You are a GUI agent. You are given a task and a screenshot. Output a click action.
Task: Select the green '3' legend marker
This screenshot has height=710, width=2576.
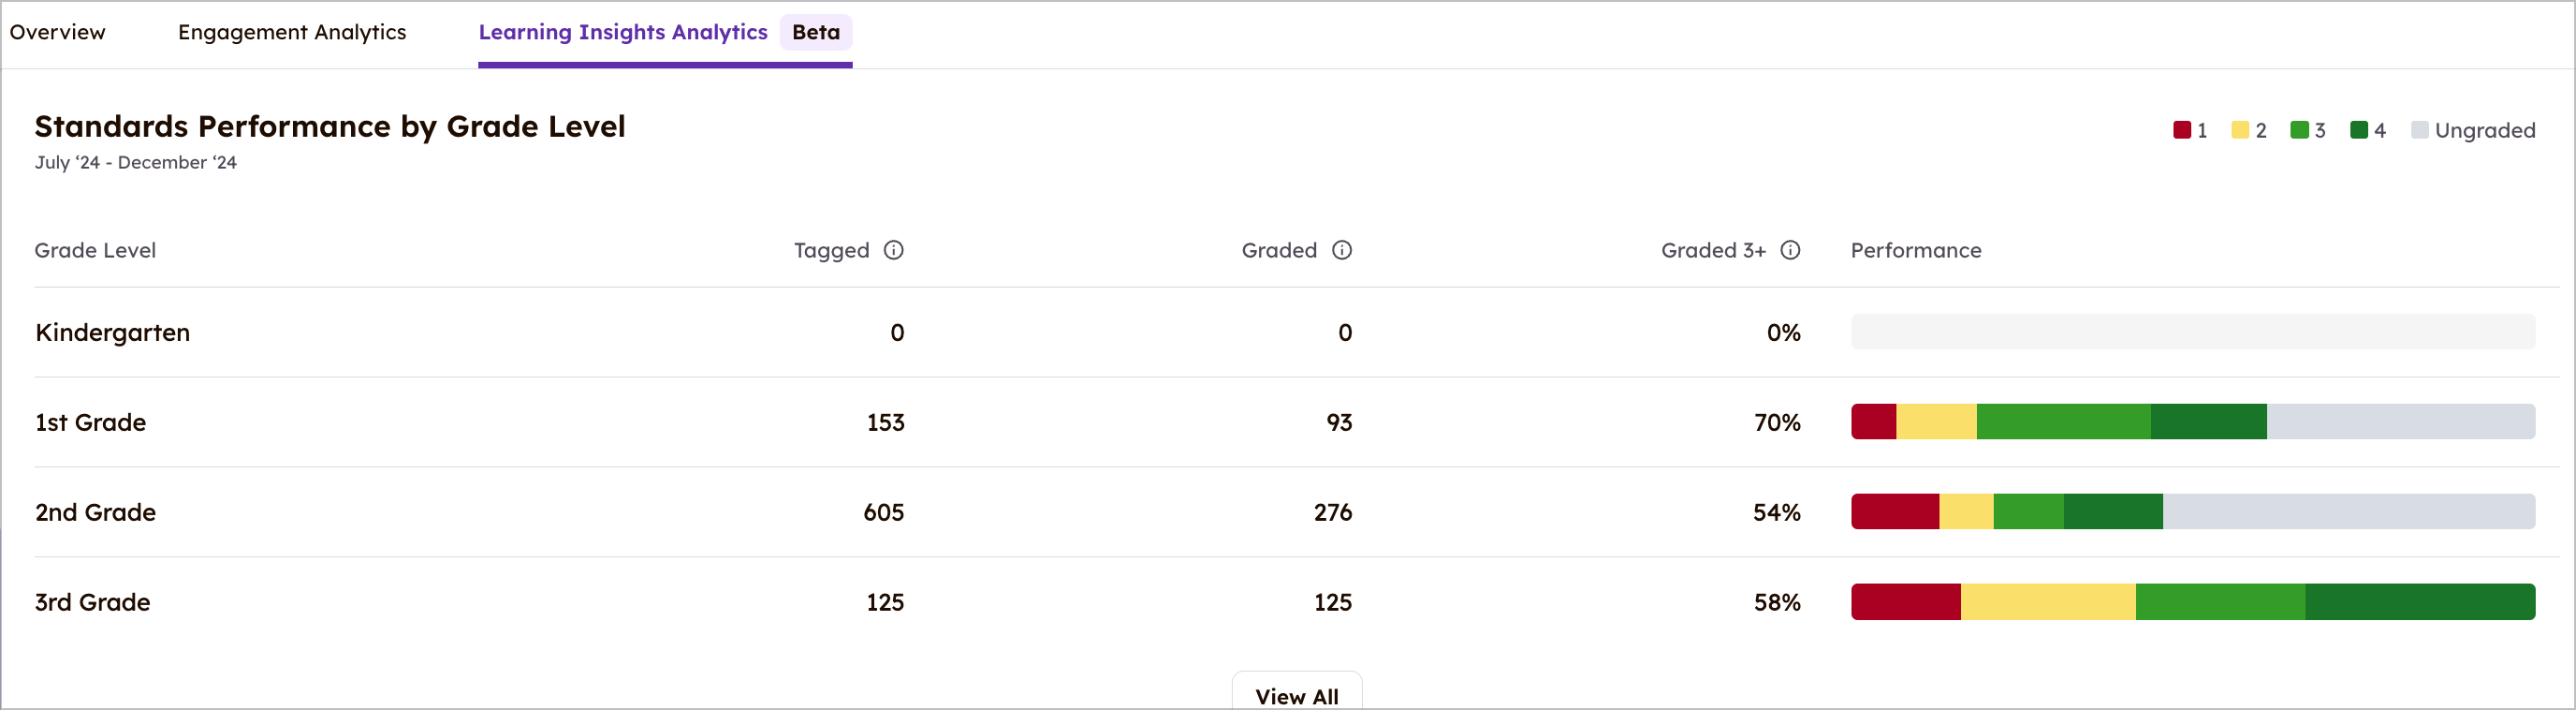tap(2299, 129)
